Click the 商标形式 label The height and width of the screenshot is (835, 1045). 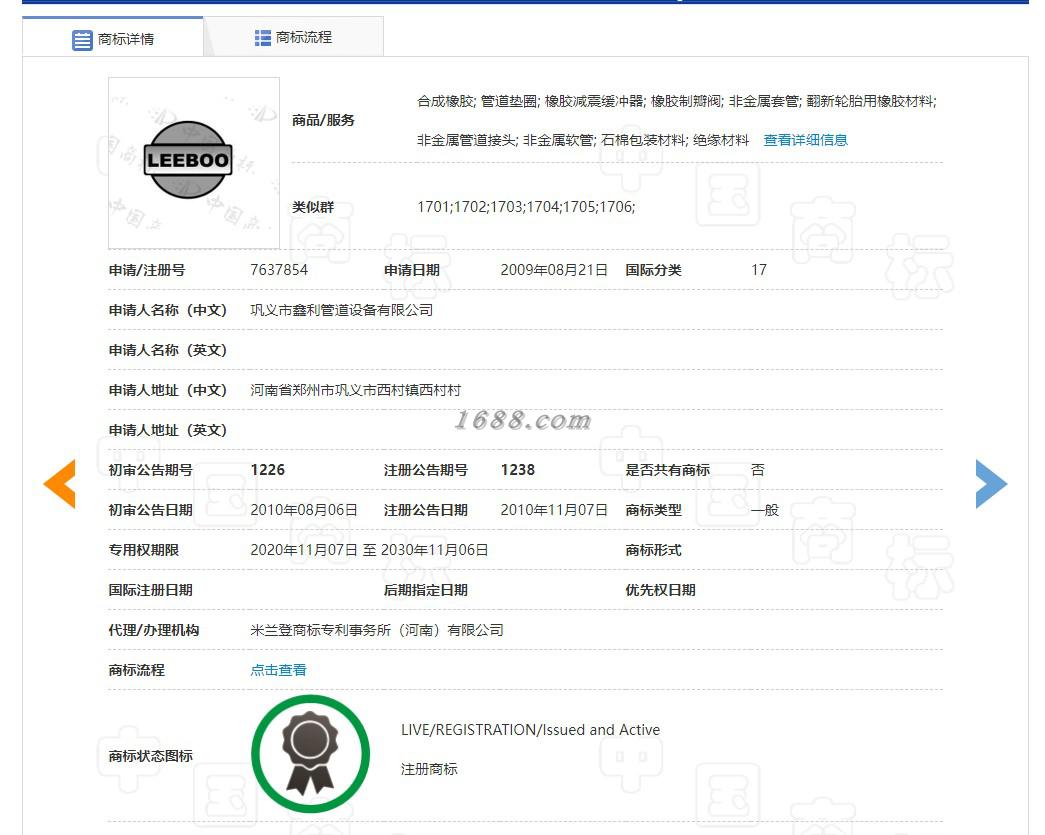tap(653, 550)
